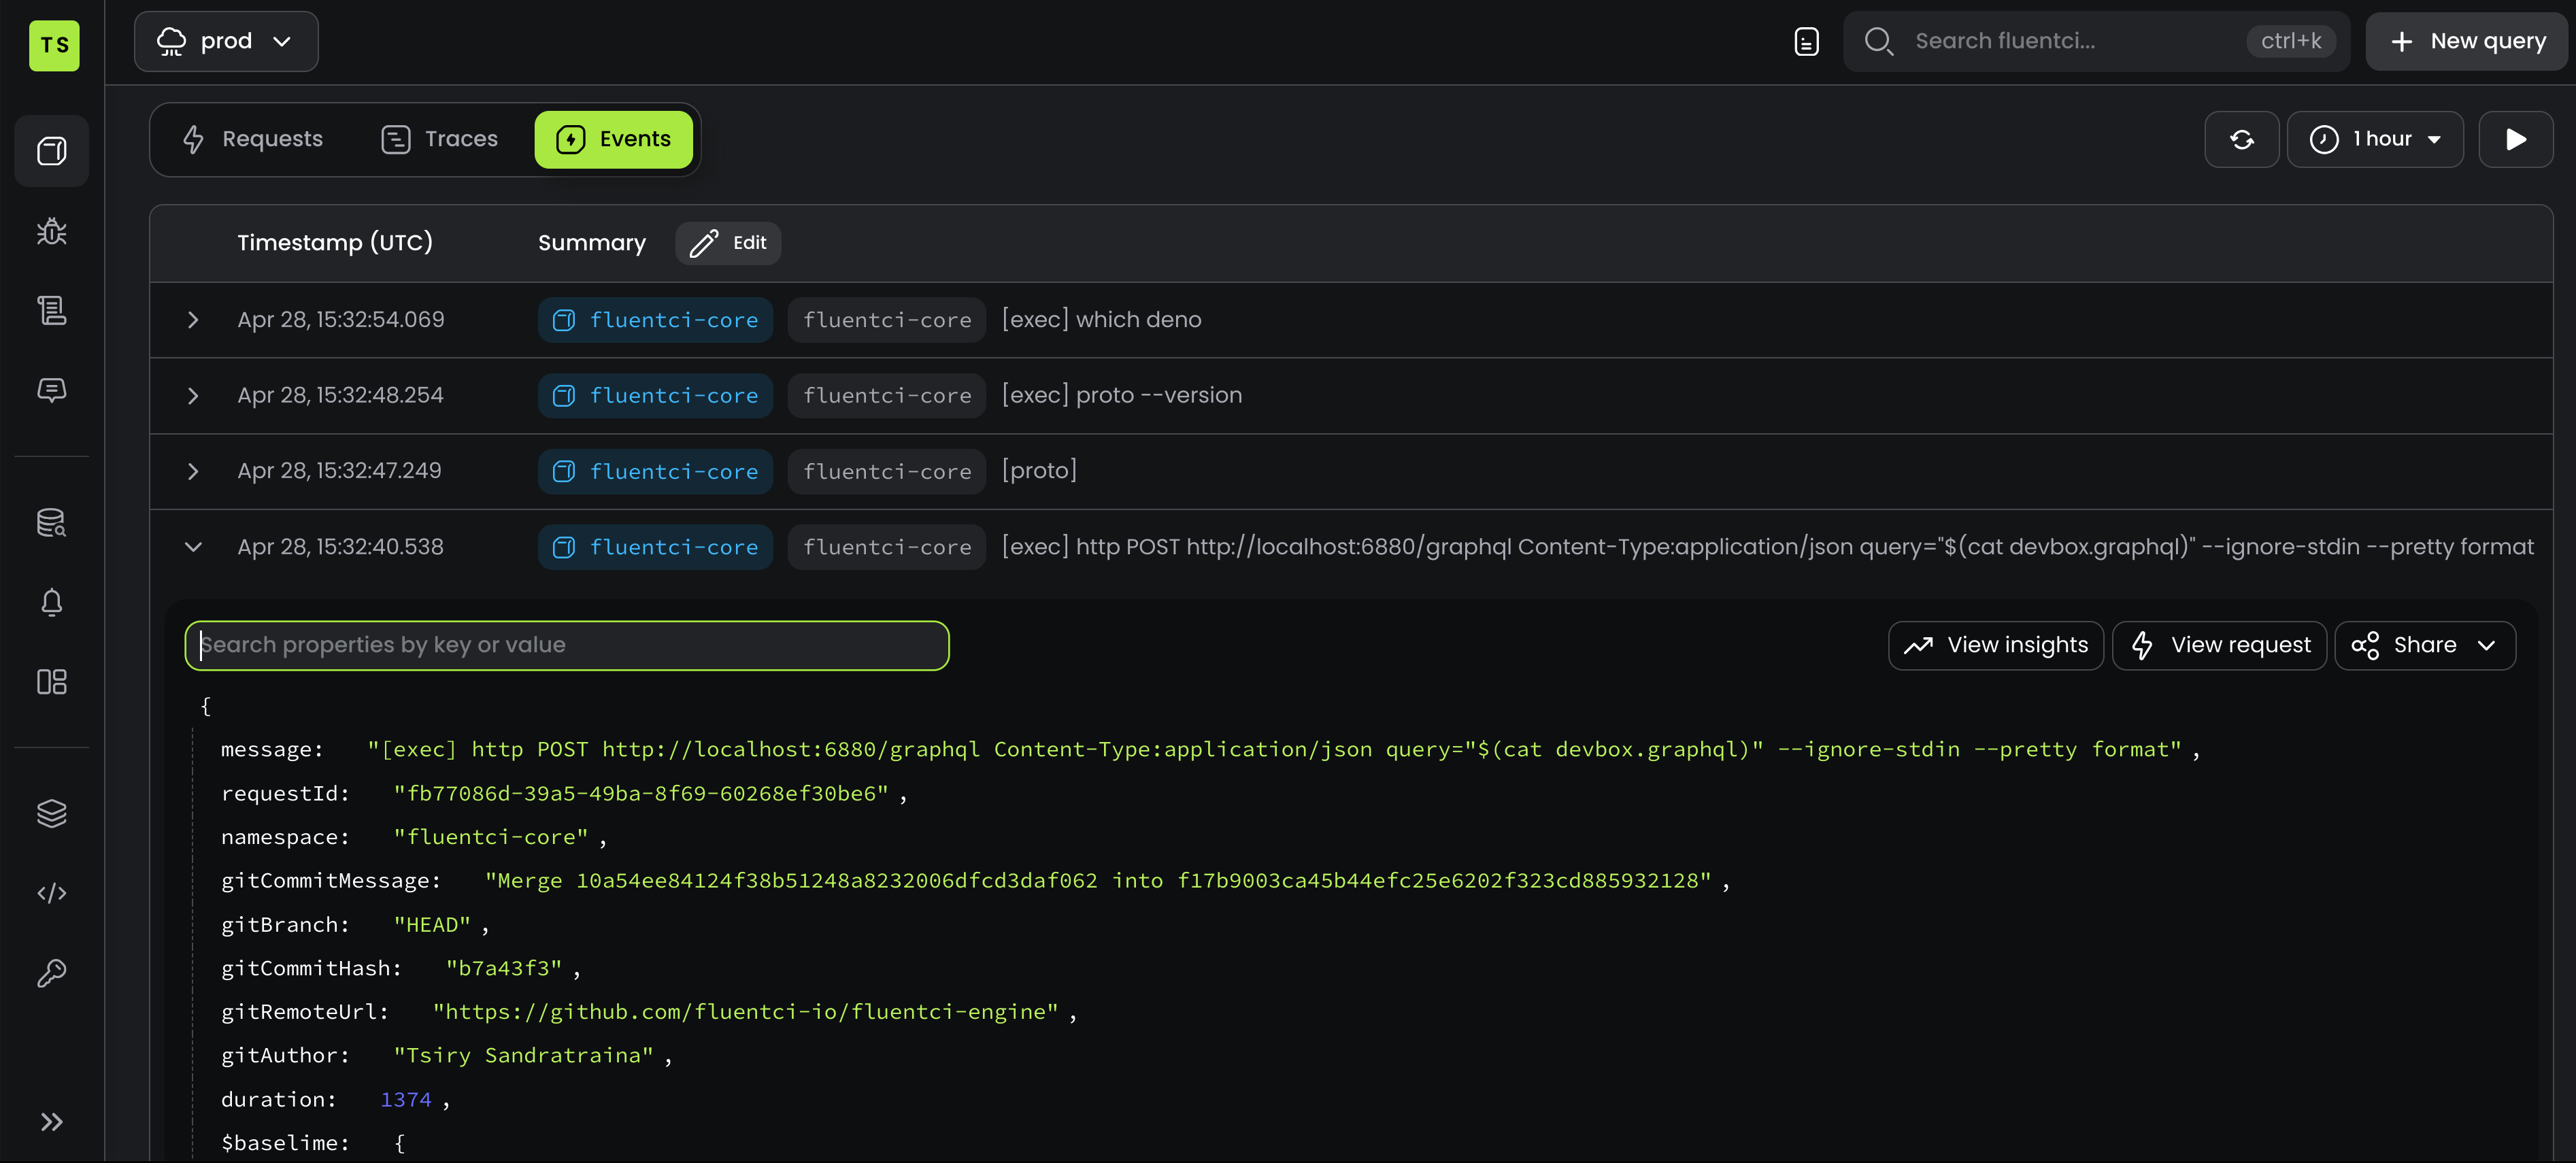Click gitAuthor value "Tsiry Sandratraina"

tap(523, 1056)
